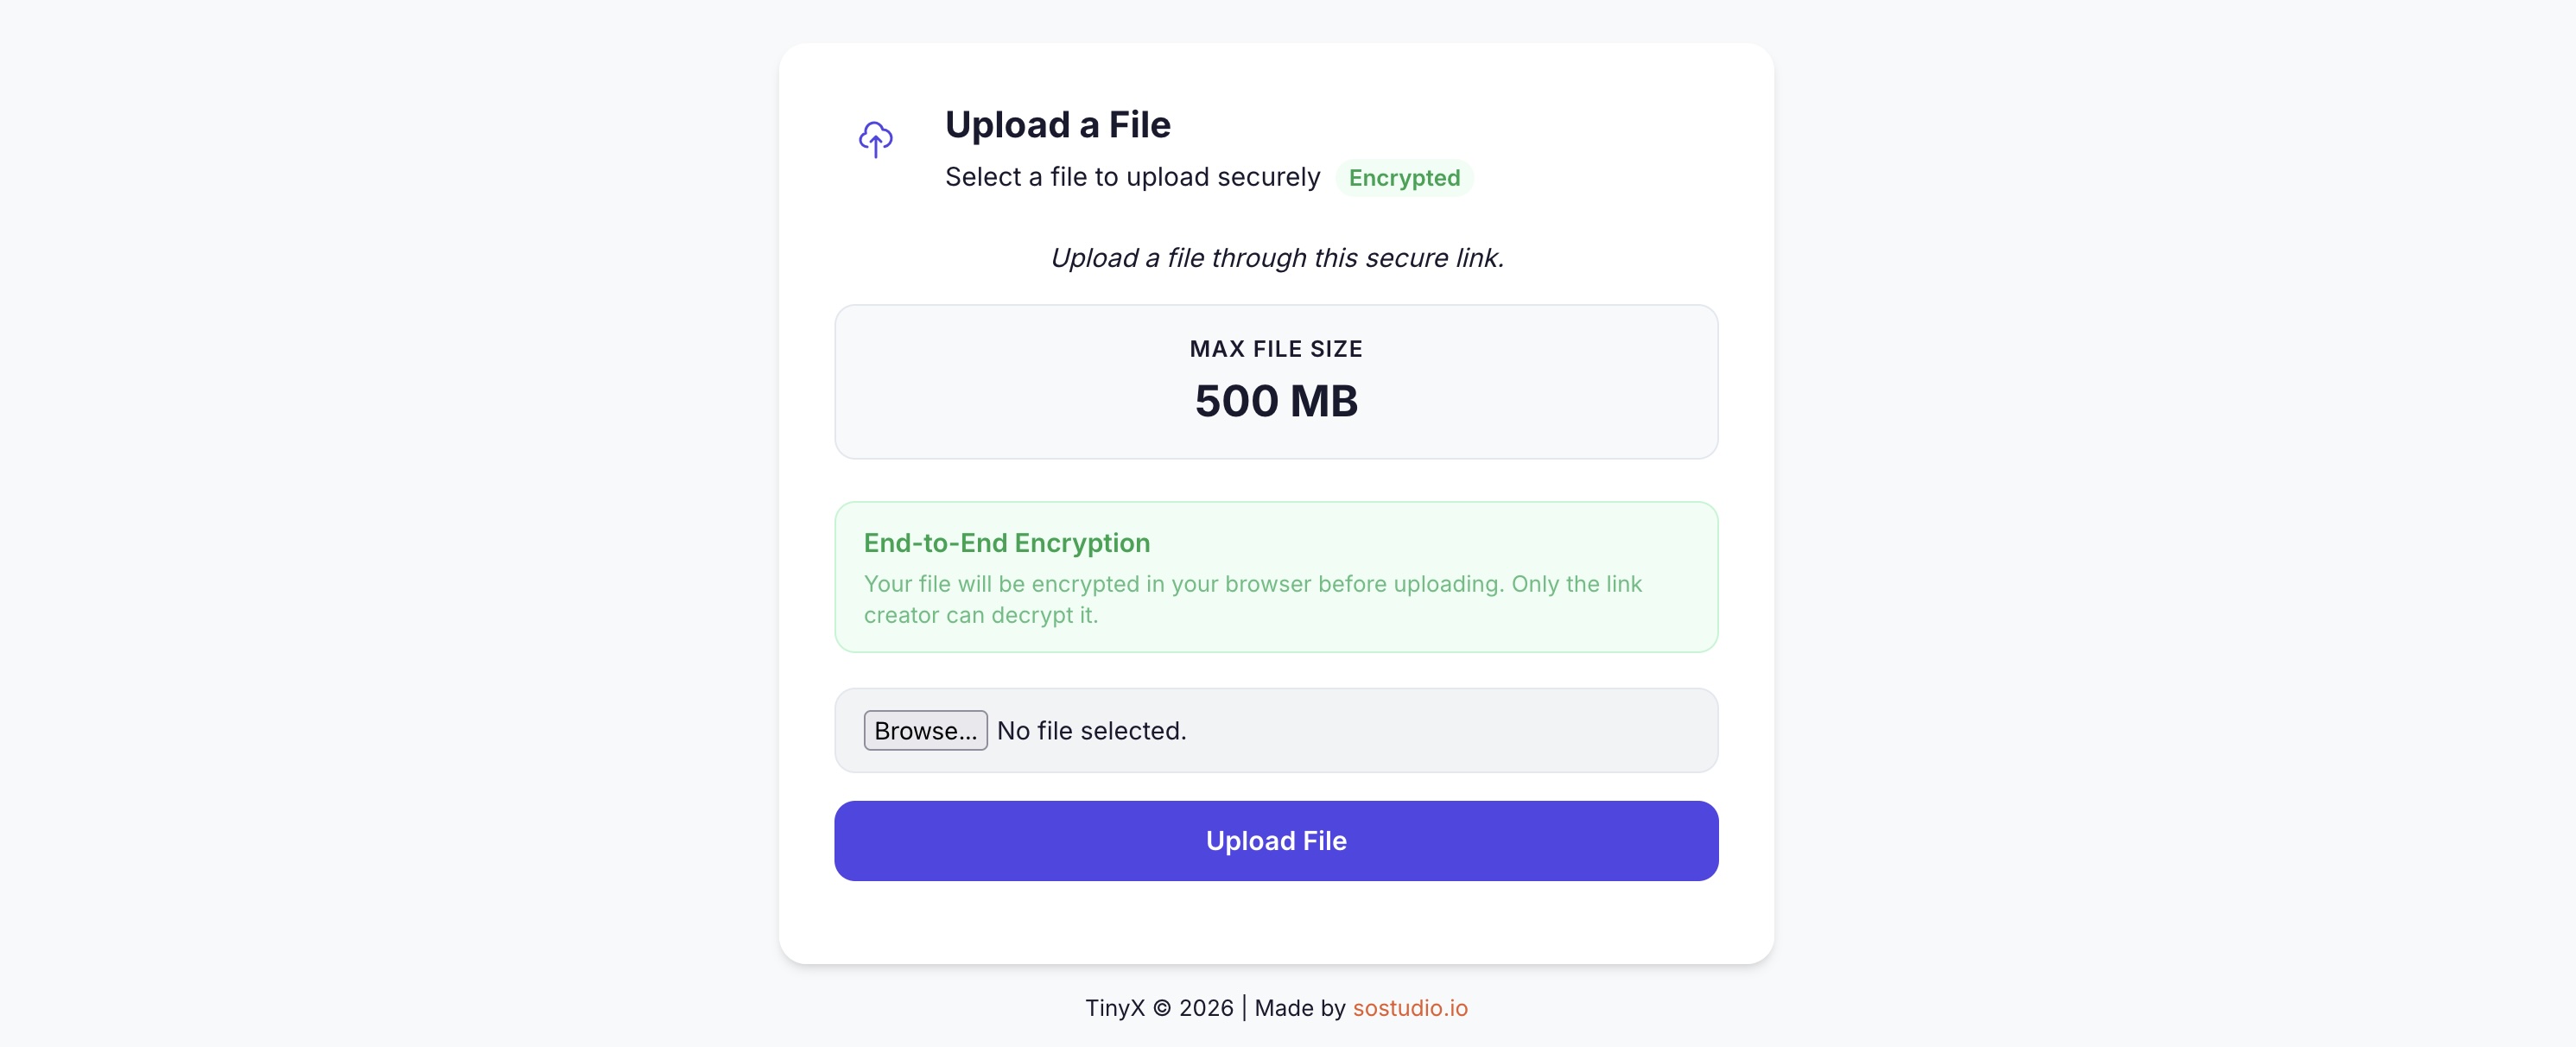
Task: Click the Browse button to pick a file
Action: click(x=924, y=730)
